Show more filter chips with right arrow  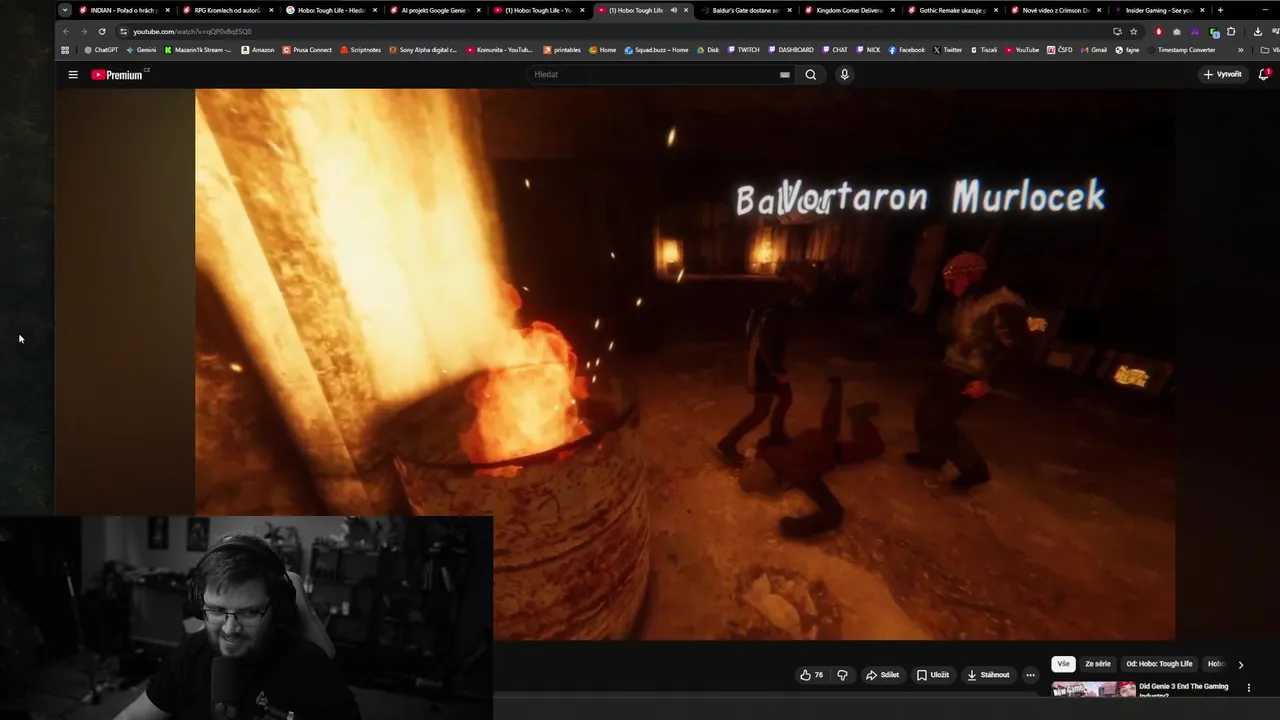tap(1241, 664)
